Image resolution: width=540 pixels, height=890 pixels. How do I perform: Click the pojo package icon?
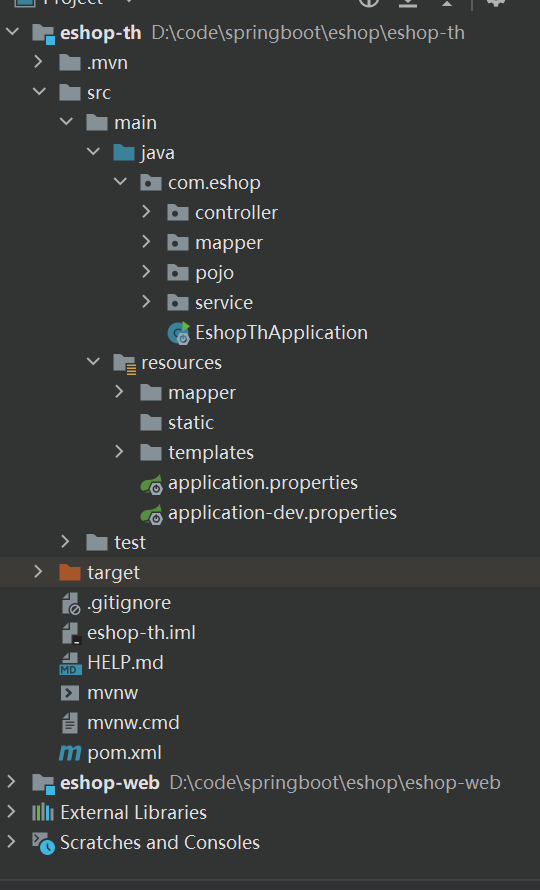click(178, 272)
